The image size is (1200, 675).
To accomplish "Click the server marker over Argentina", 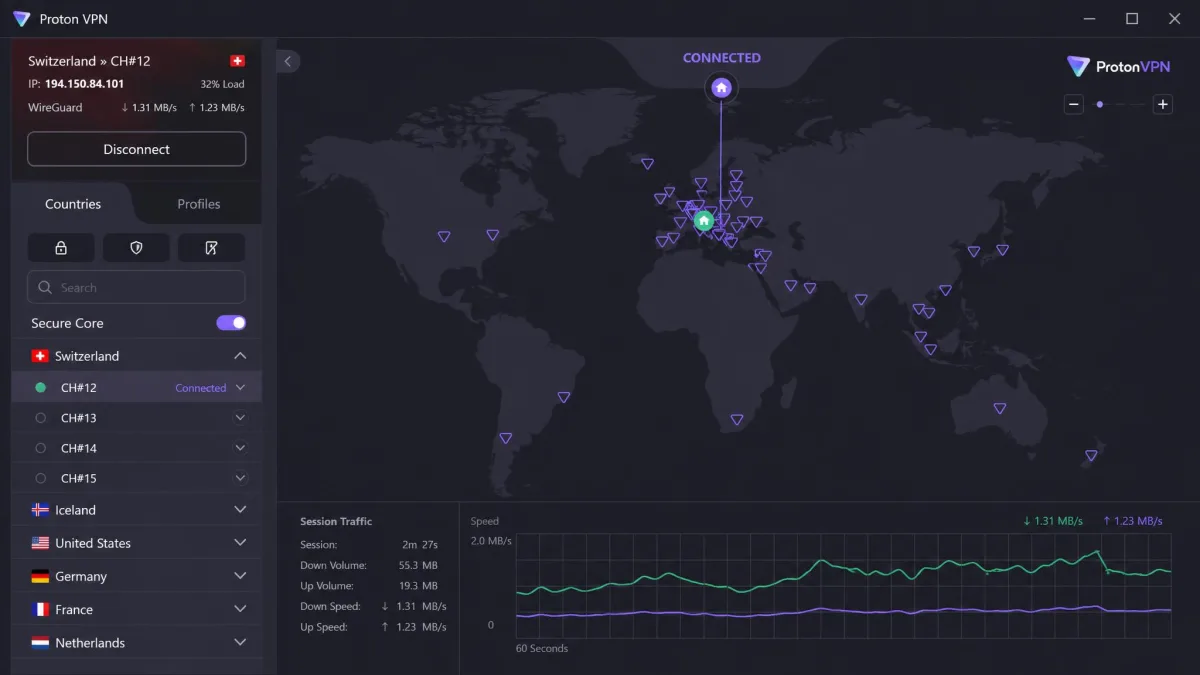I will pos(505,438).
